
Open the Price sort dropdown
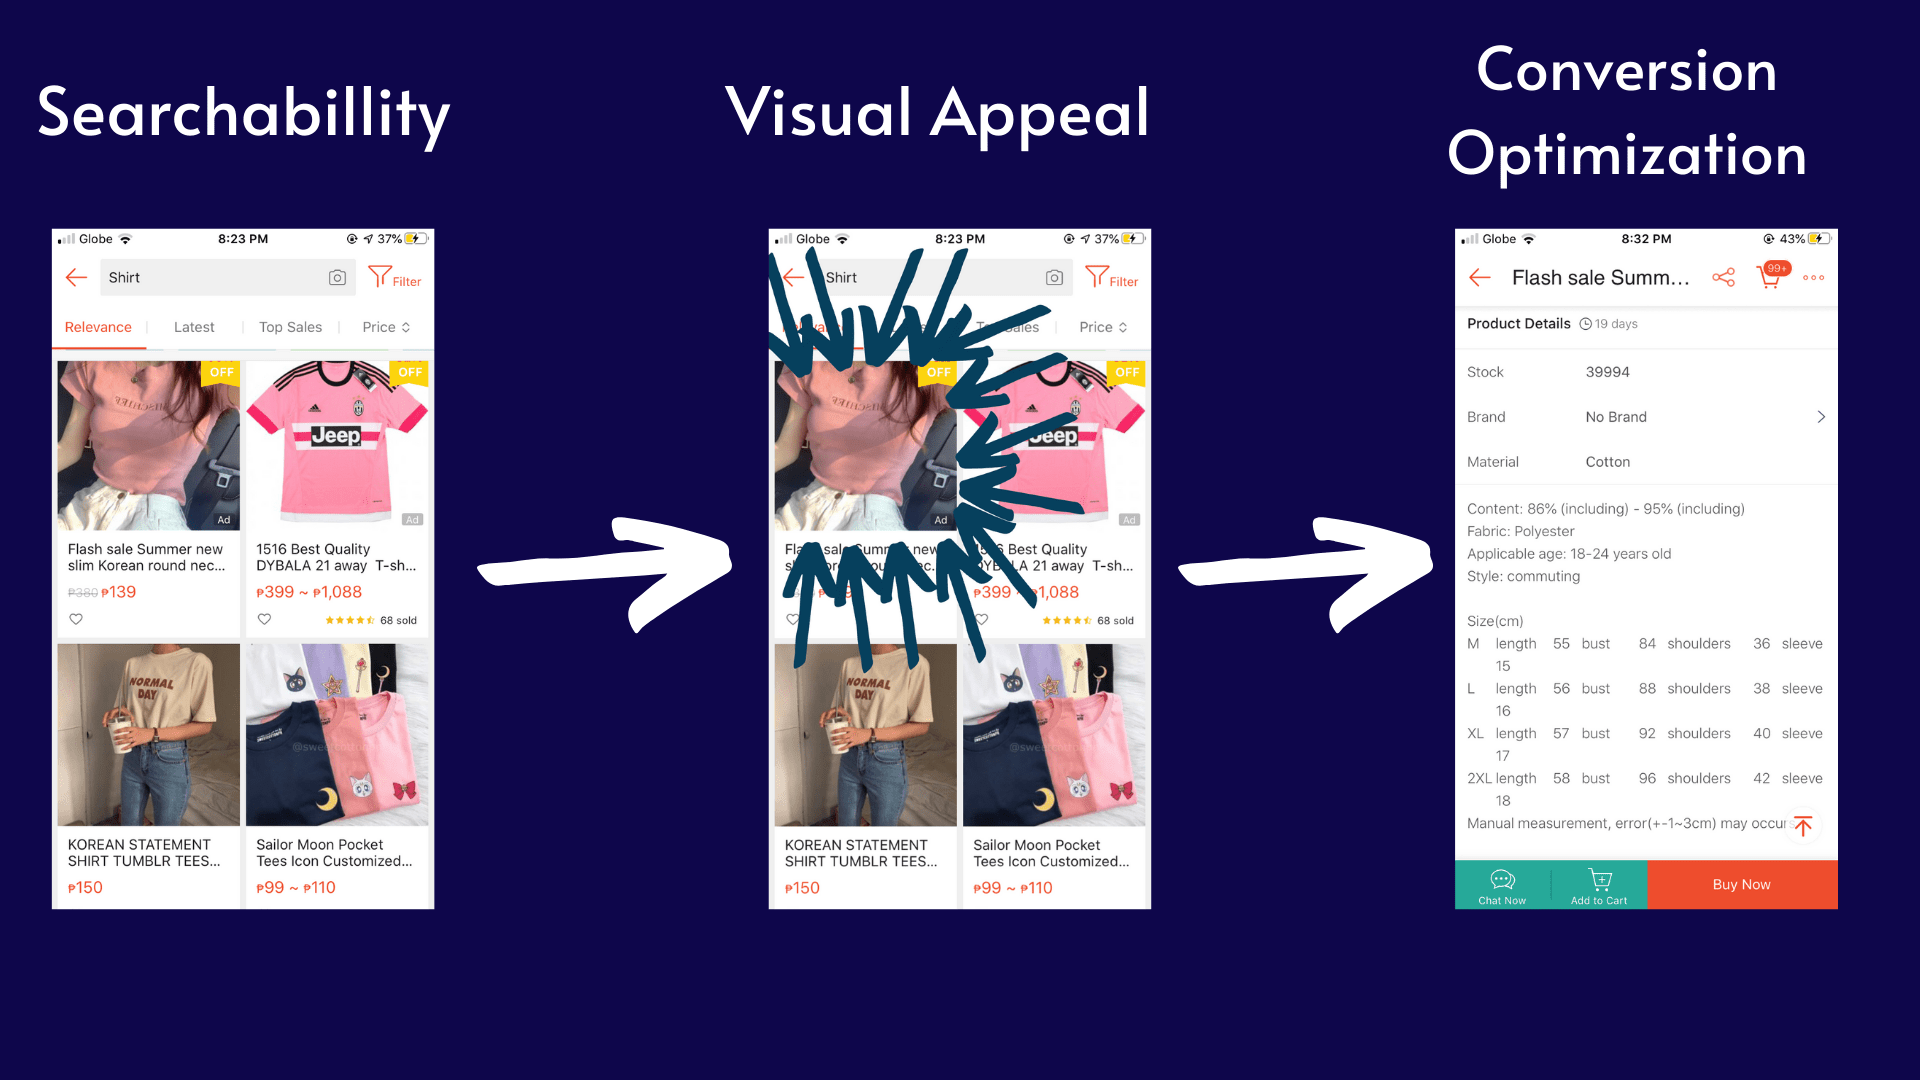388,326
